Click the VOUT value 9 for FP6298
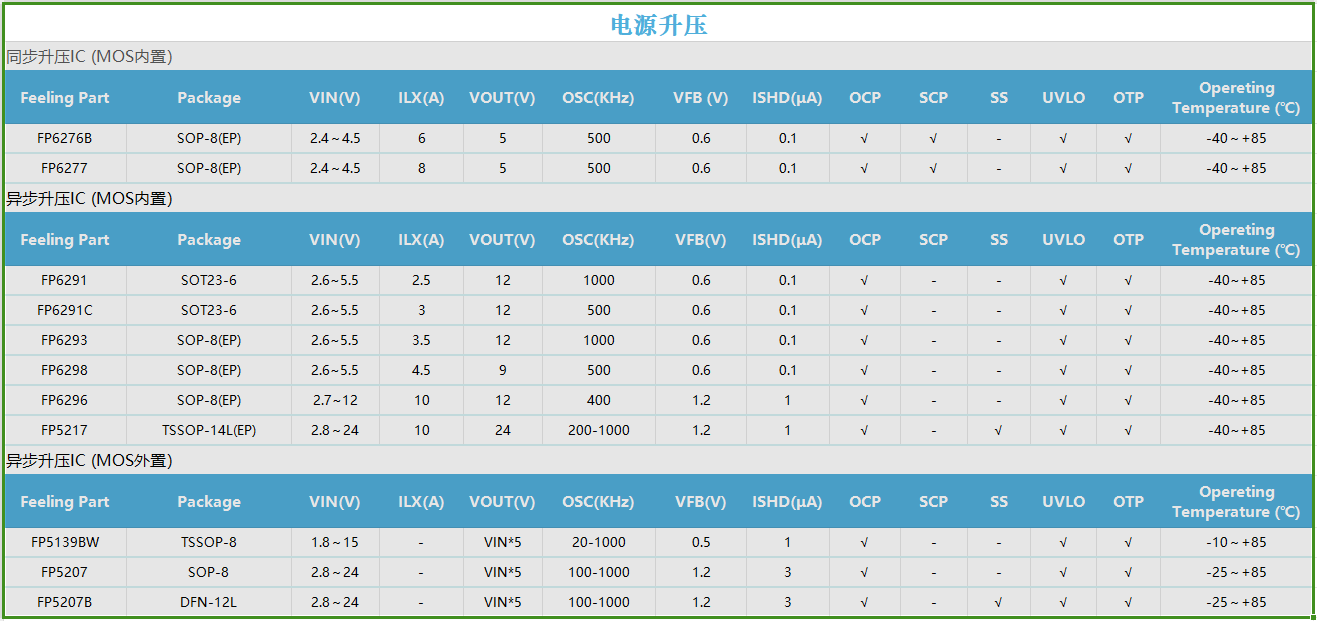The height and width of the screenshot is (621, 1317). (x=503, y=370)
